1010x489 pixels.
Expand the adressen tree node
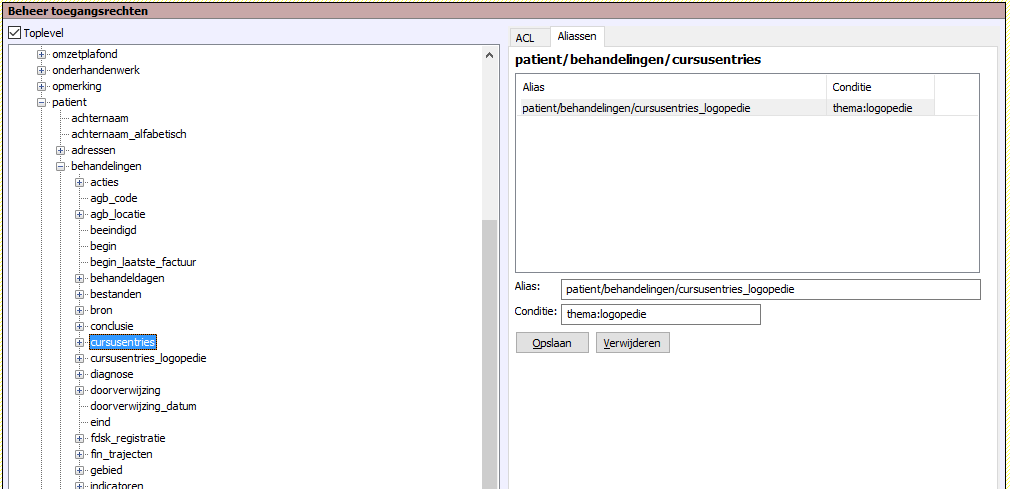pyautogui.click(x=61, y=150)
